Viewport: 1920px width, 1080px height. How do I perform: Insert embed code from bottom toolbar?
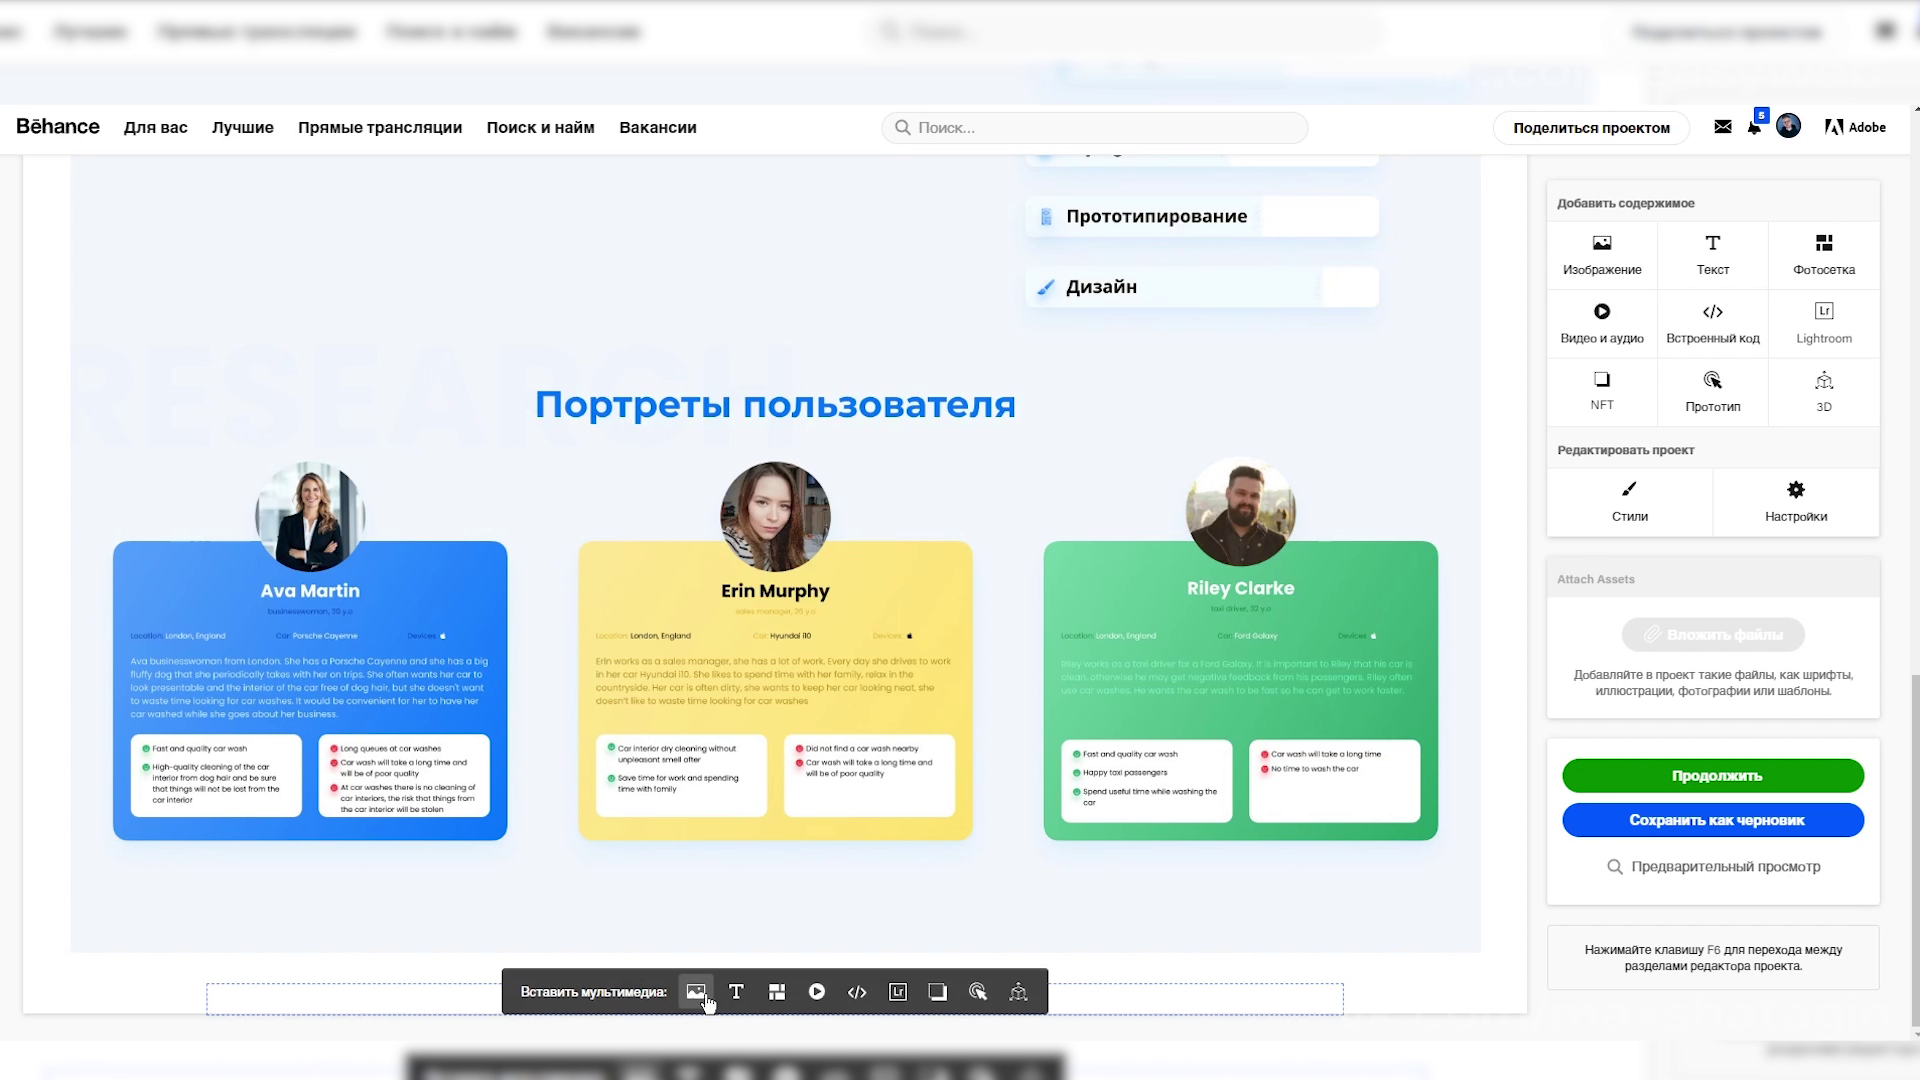coord(857,991)
